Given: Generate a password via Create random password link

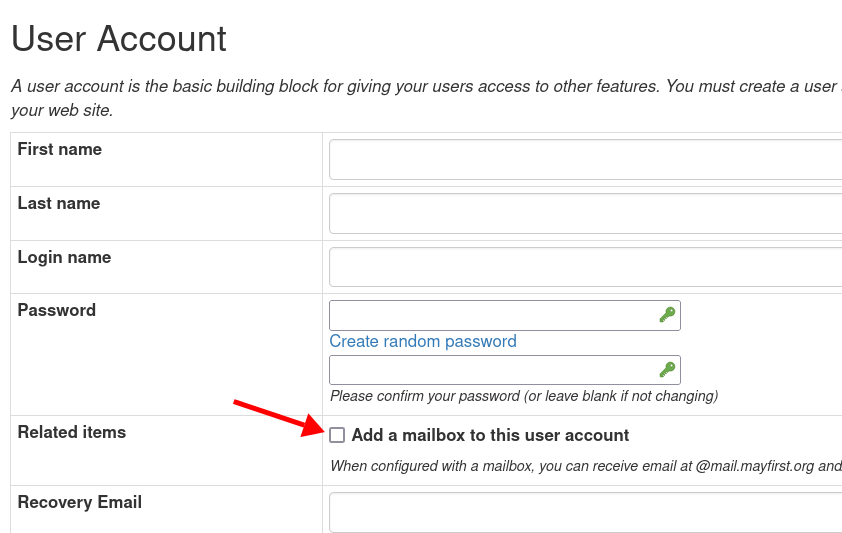Looking at the screenshot, I should 423,341.
